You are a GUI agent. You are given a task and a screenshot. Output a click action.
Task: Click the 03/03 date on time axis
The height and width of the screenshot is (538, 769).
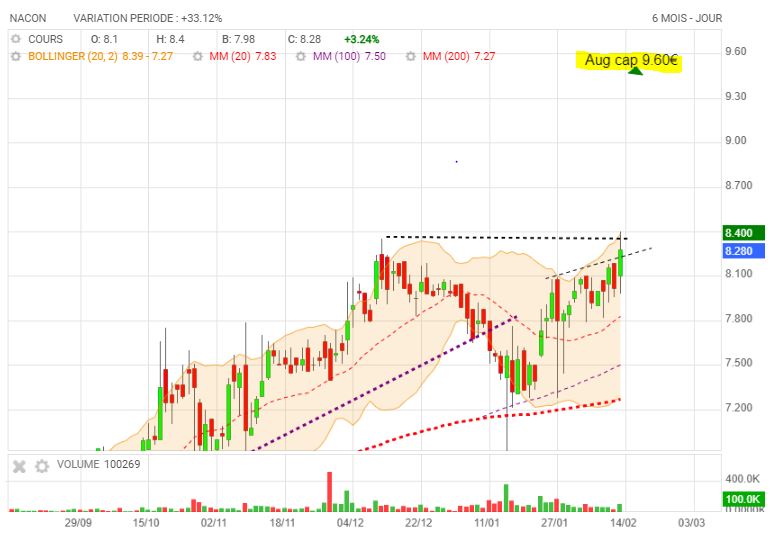(x=692, y=522)
